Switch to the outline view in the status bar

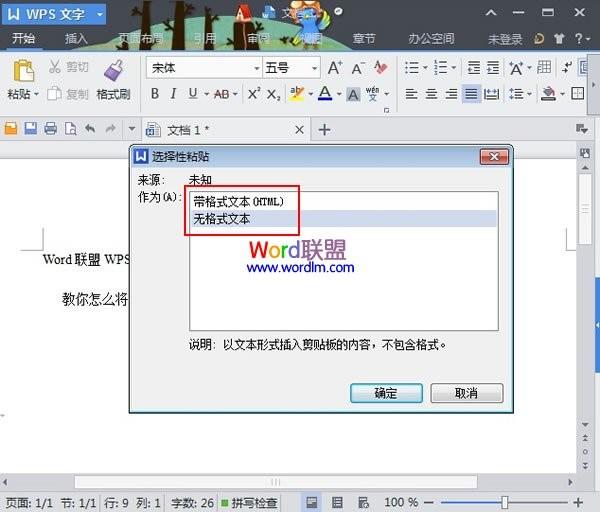[336, 502]
